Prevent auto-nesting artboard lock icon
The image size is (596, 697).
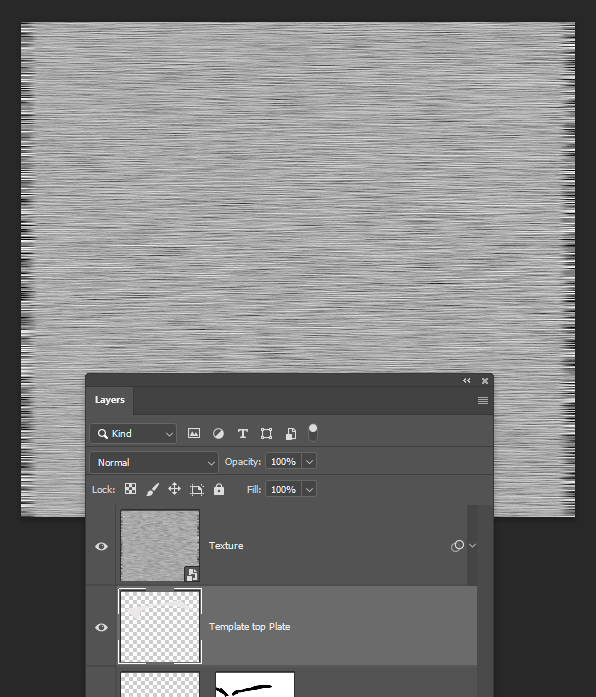coord(196,489)
